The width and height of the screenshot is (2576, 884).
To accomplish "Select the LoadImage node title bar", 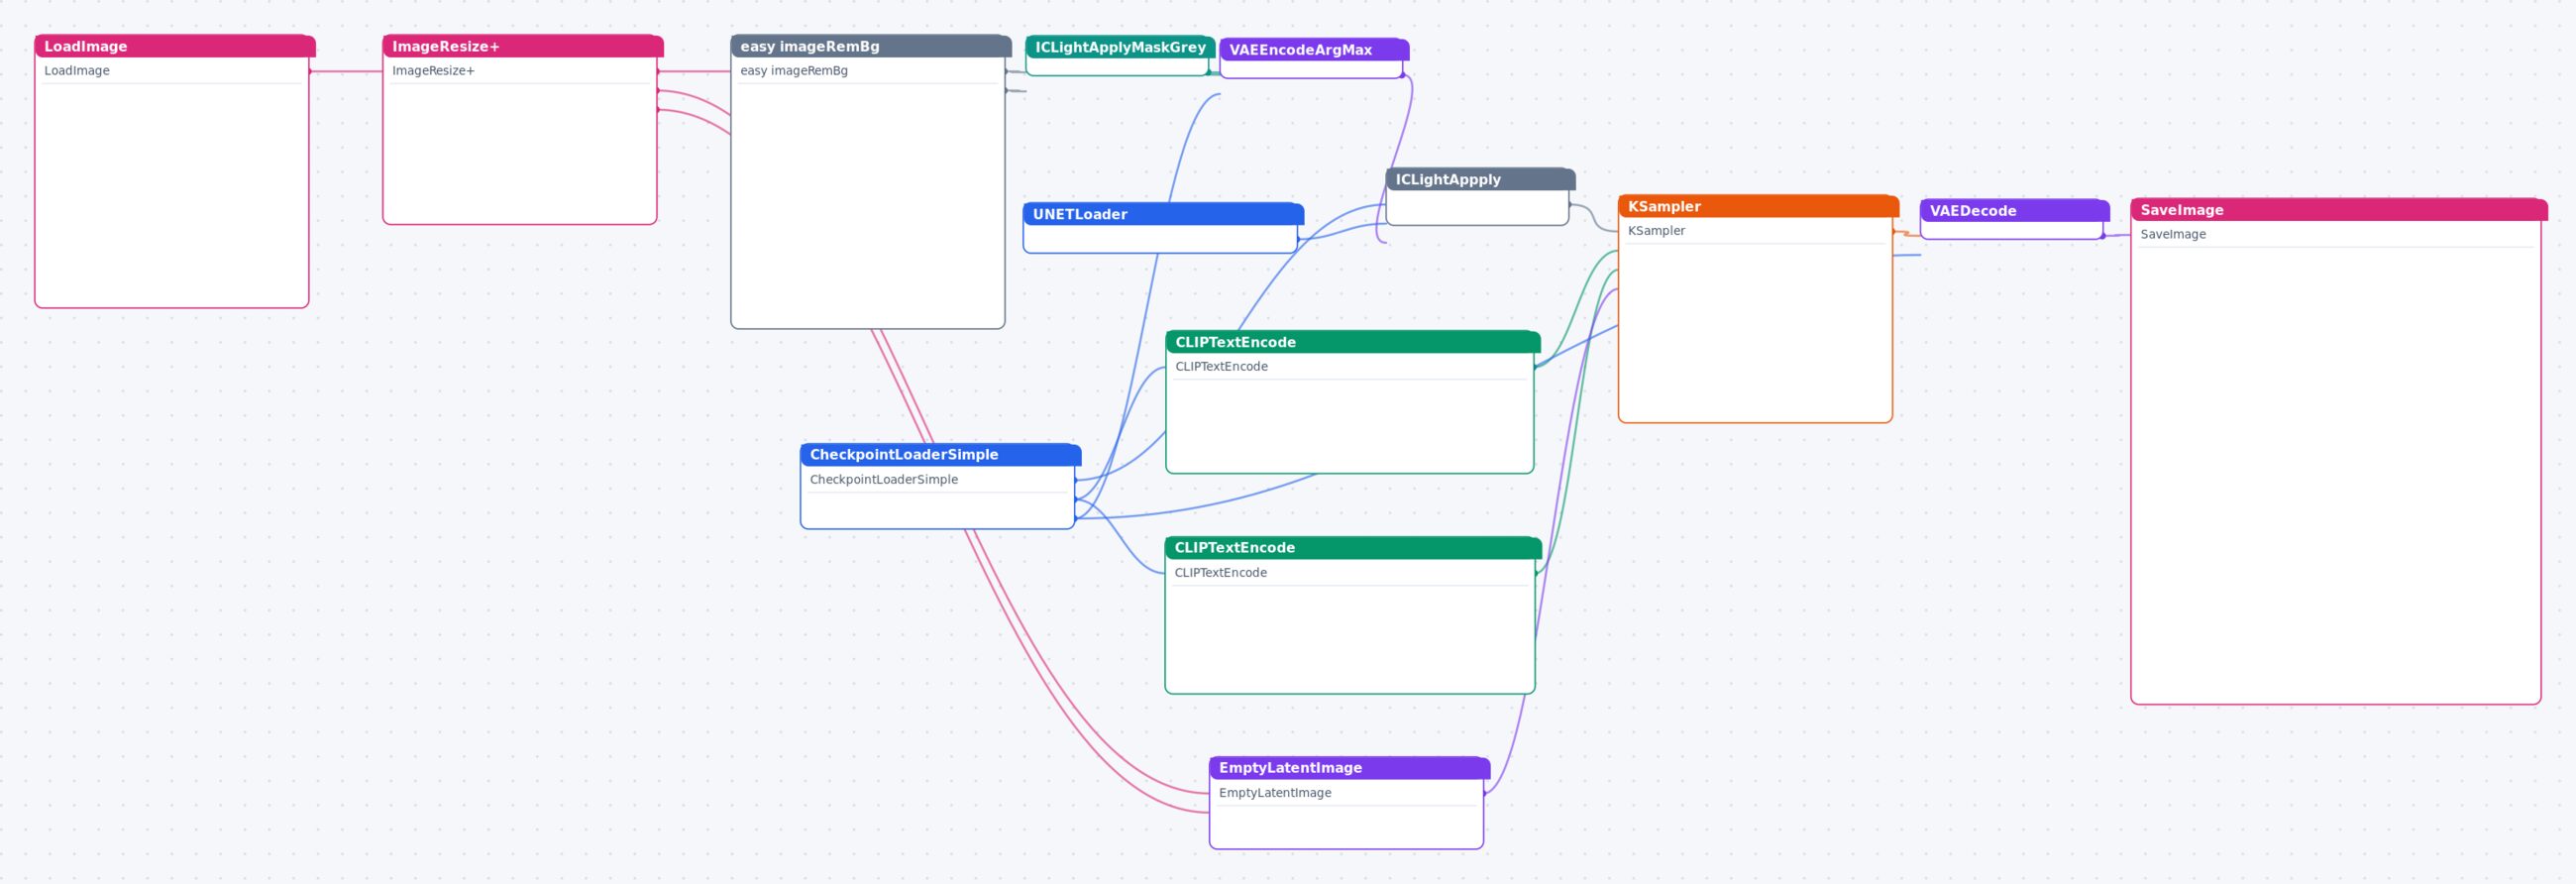I will click(x=175, y=46).
